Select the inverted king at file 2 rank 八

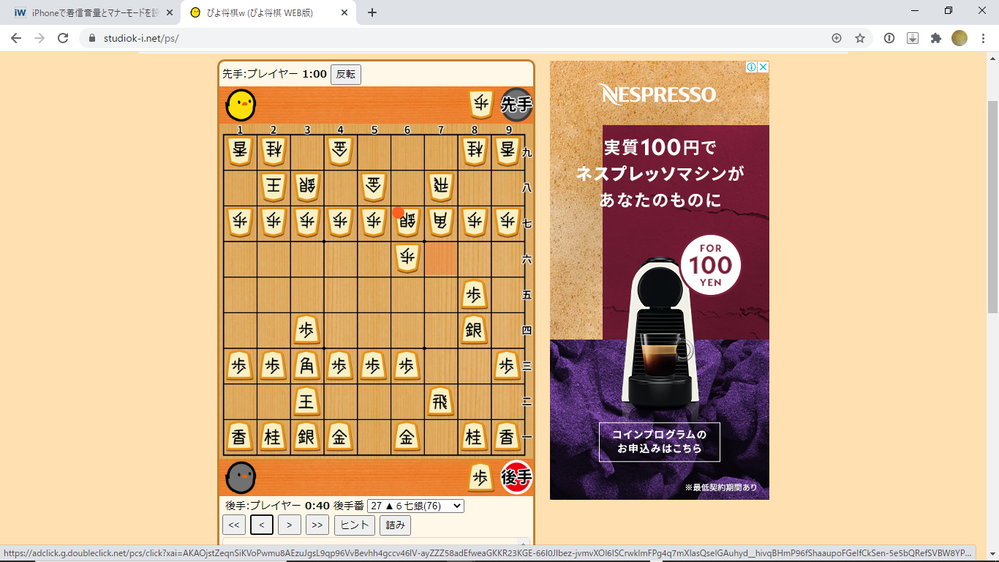point(273,186)
